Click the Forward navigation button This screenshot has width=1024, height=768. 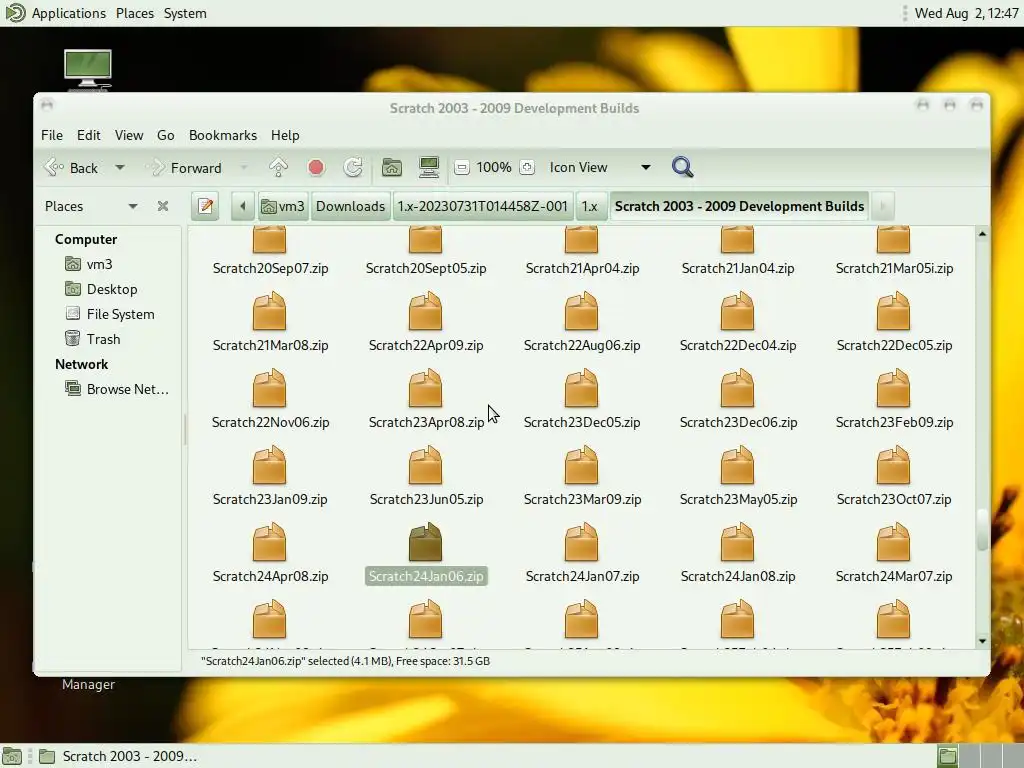[185, 168]
